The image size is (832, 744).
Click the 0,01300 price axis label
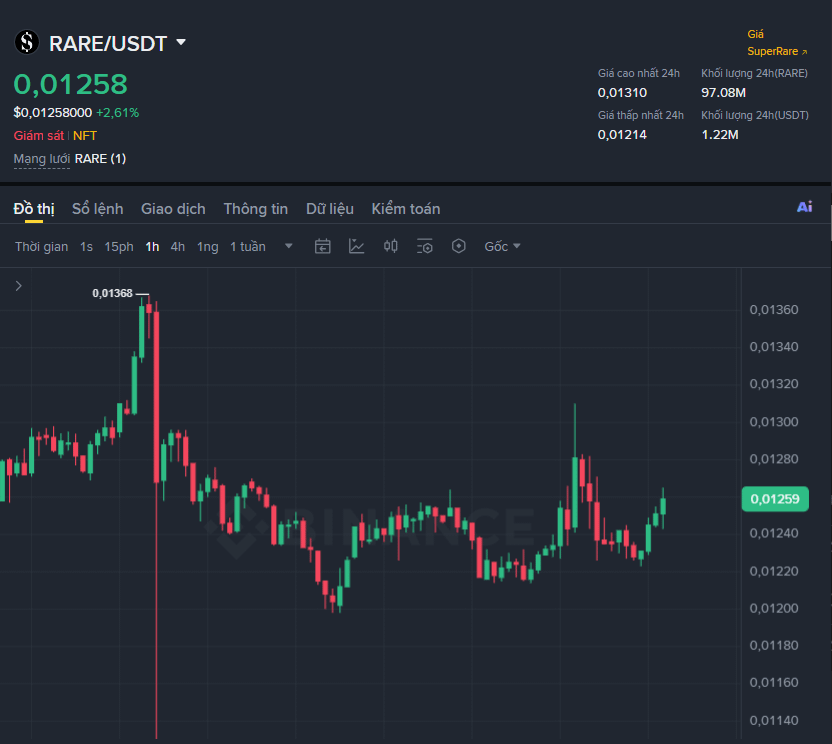pyautogui.click(x=774, y=422)
